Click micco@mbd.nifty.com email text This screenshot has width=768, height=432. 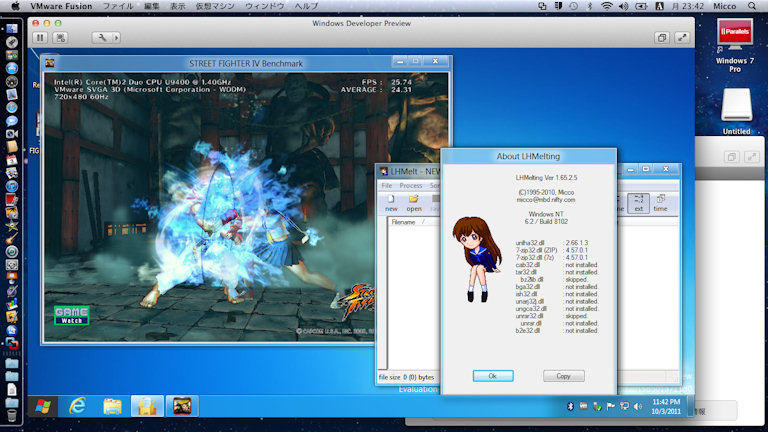click(x=546, y=200)
